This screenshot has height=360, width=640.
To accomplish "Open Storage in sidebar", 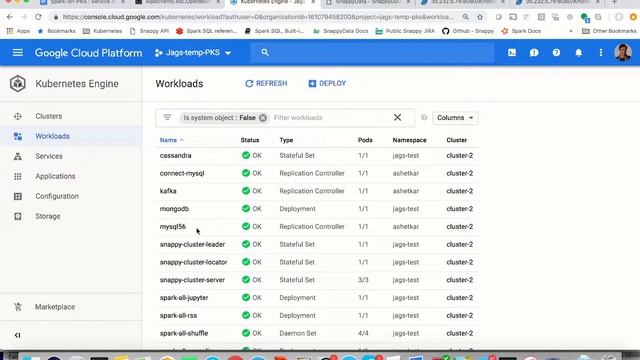I will point(48,216).
